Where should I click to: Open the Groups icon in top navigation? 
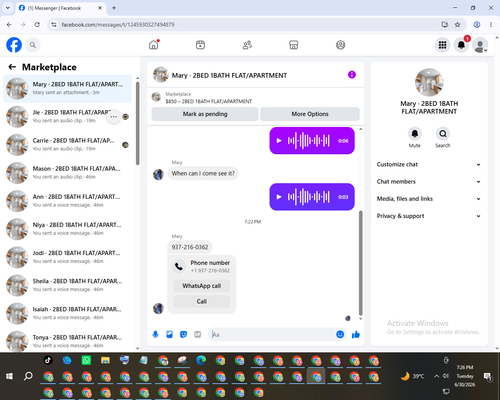340,45
